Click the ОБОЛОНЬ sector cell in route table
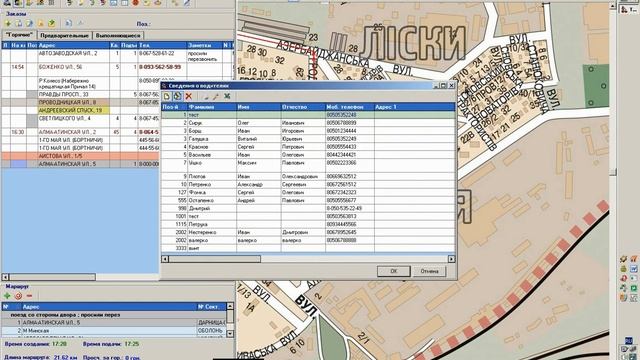 [211, 331]
